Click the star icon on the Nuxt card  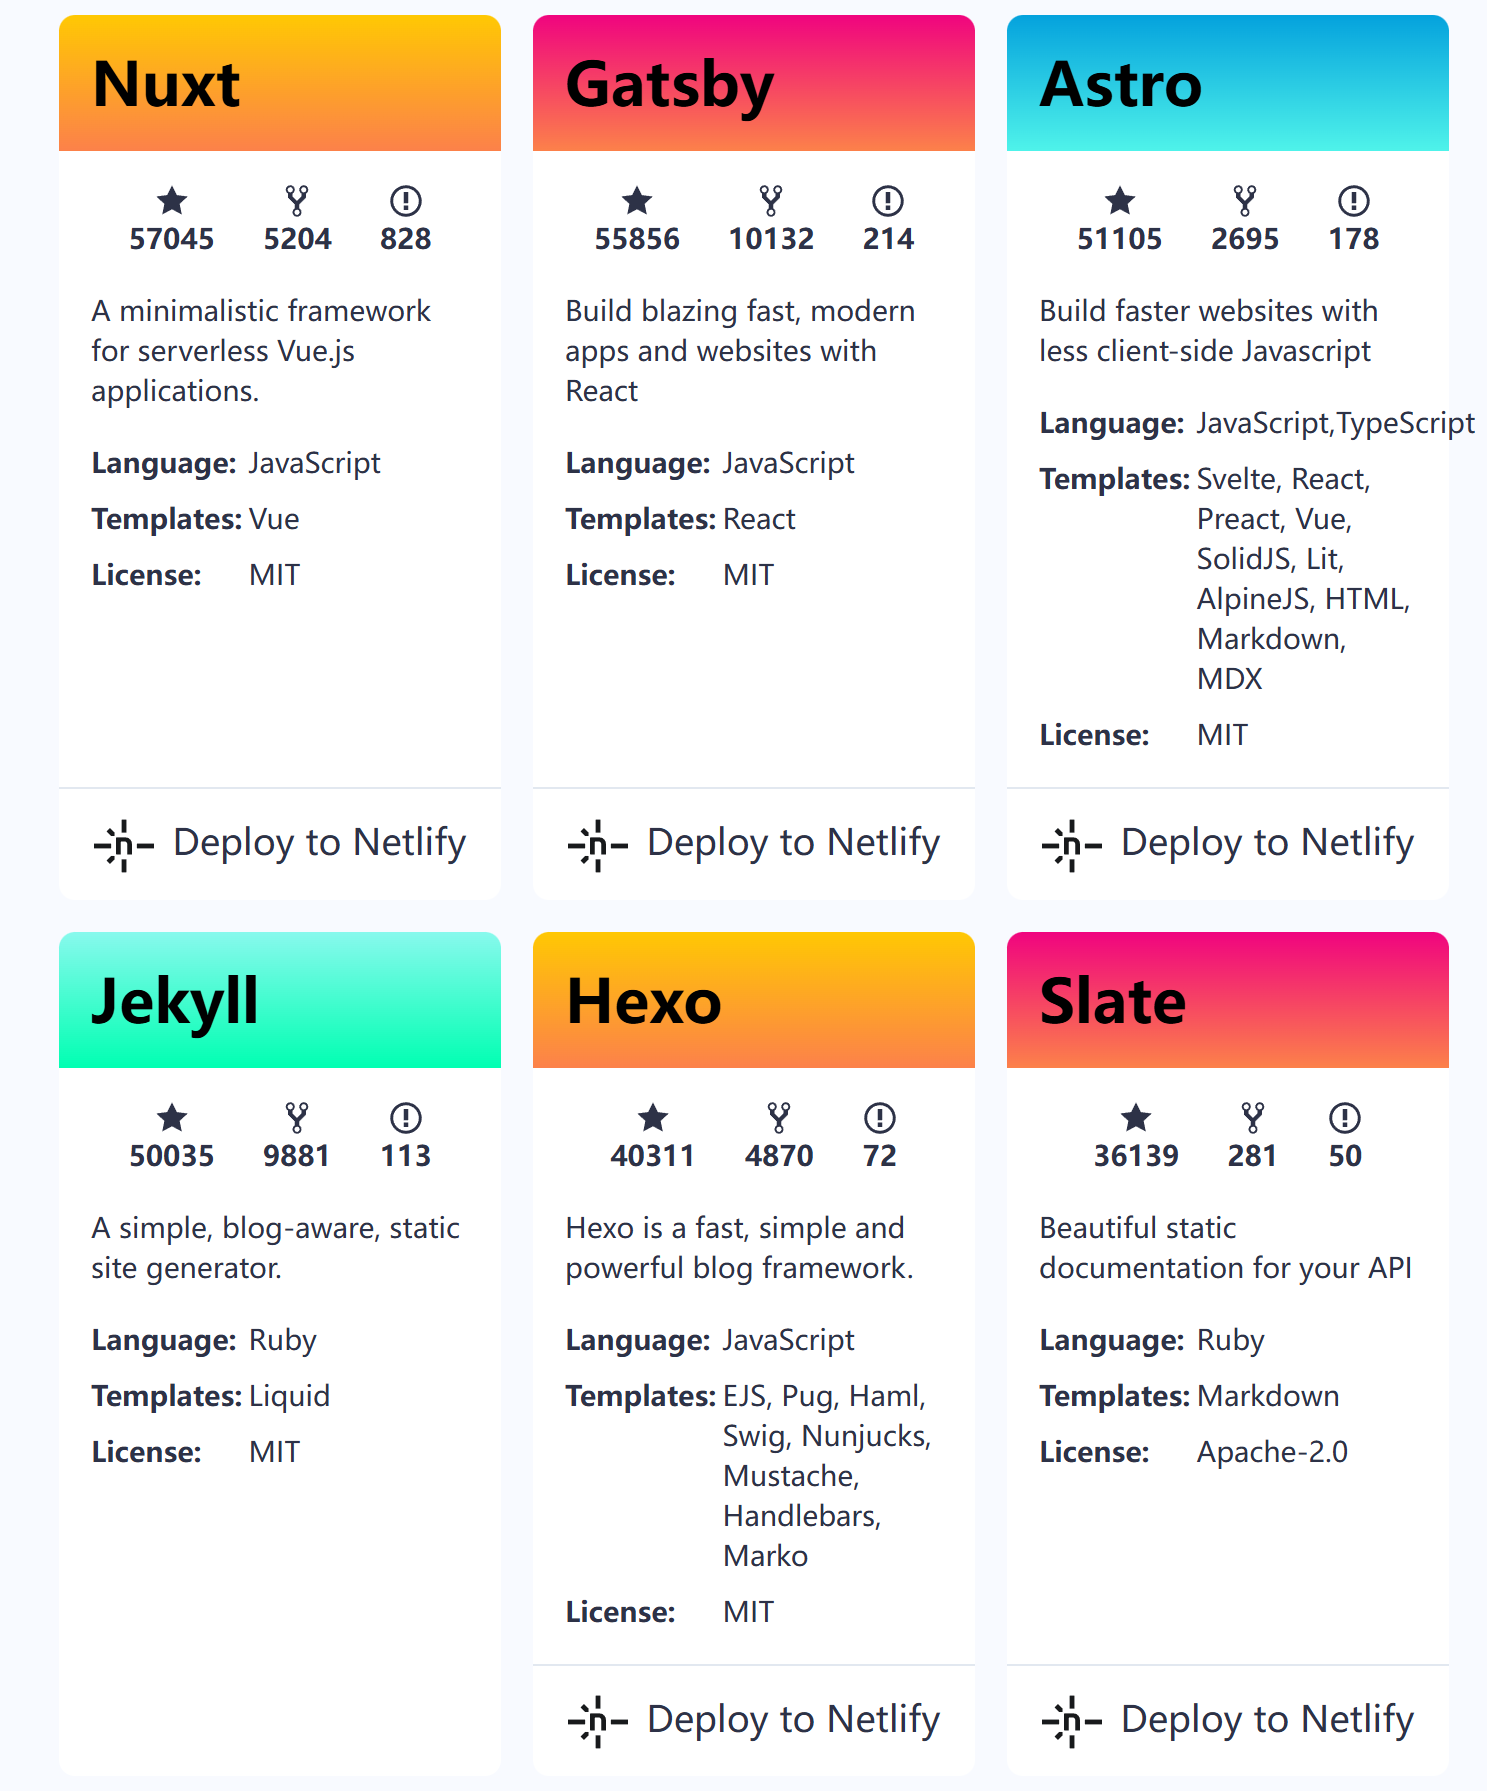click(x=171, y=201)
